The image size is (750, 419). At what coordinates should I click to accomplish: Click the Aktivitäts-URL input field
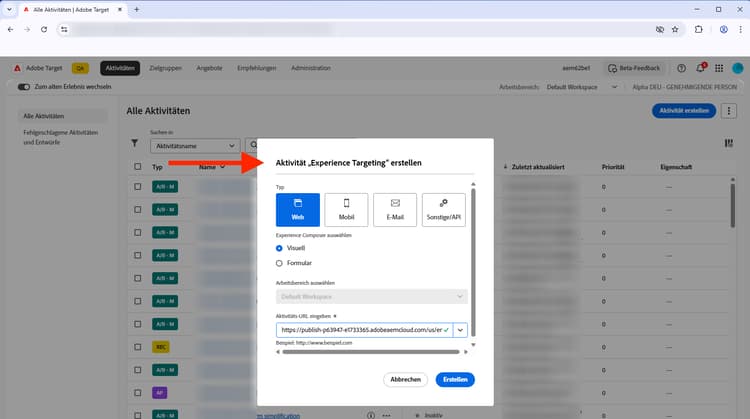[x=364, y=330]
